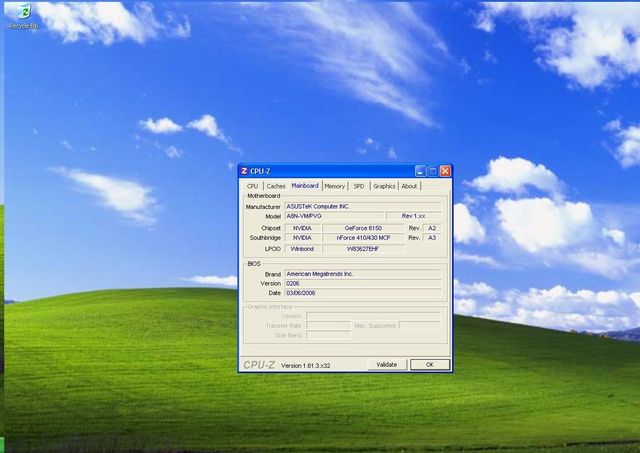640x453 pixels.
Task: Click the OK button
Action: tap(430, 365)
